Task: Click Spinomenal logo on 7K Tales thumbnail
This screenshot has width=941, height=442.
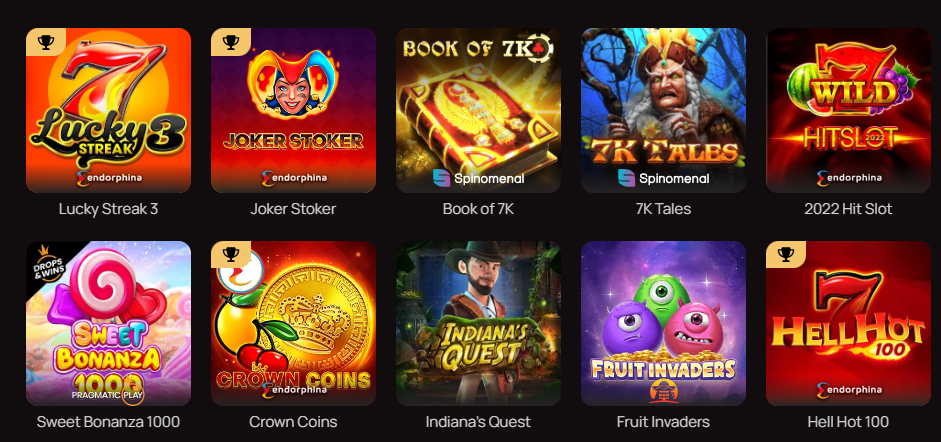Action: (x=663, y=178)
